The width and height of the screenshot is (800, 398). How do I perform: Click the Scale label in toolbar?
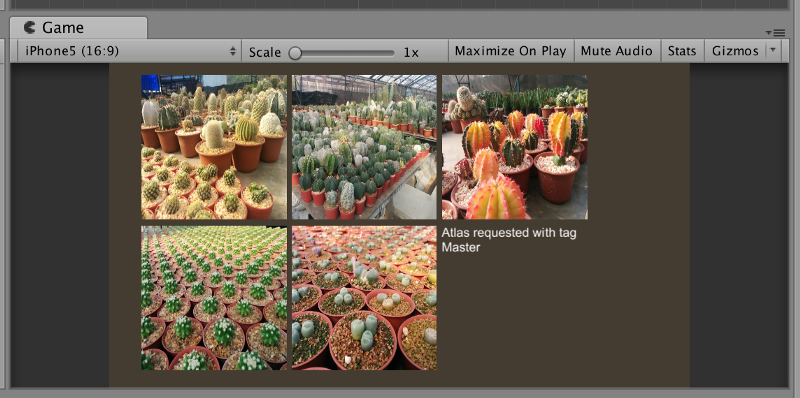click(x=265, y=52)
